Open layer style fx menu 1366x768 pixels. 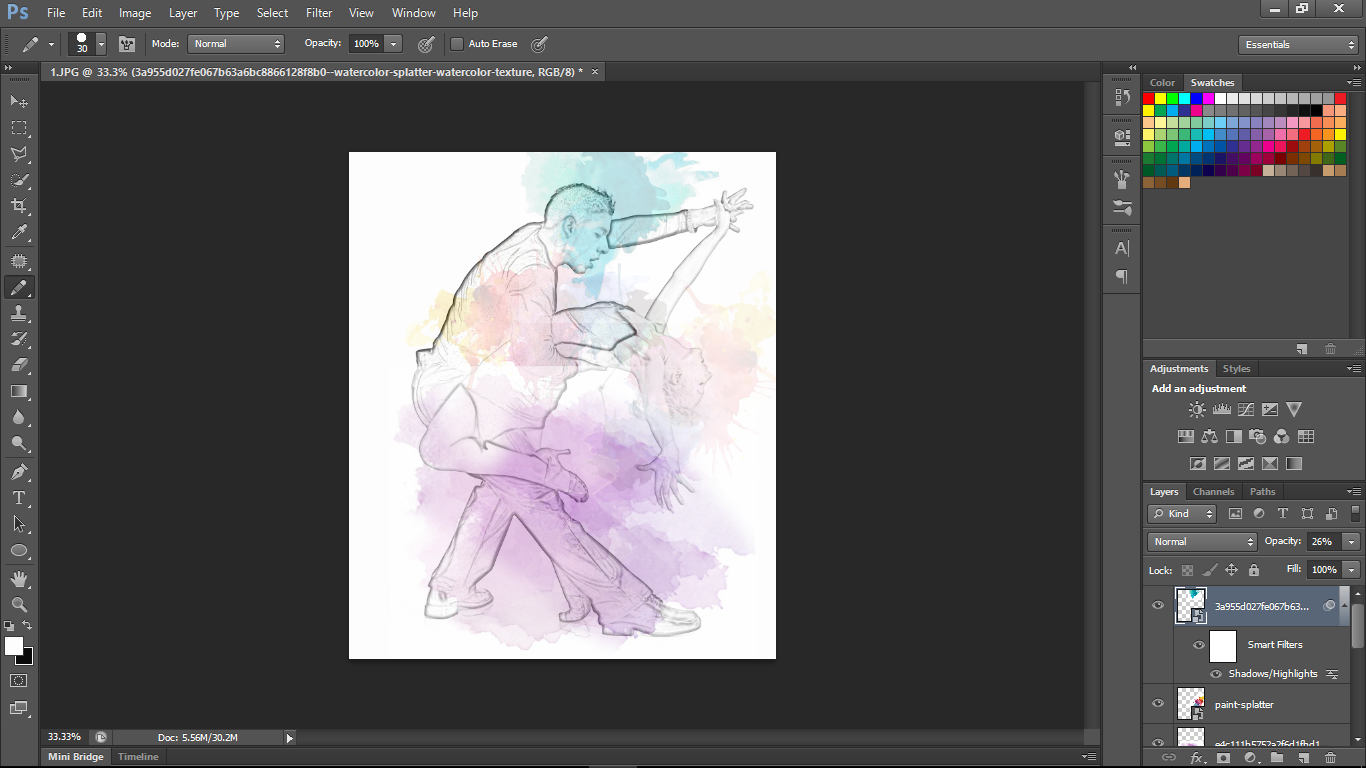[x=1196, y=759]
